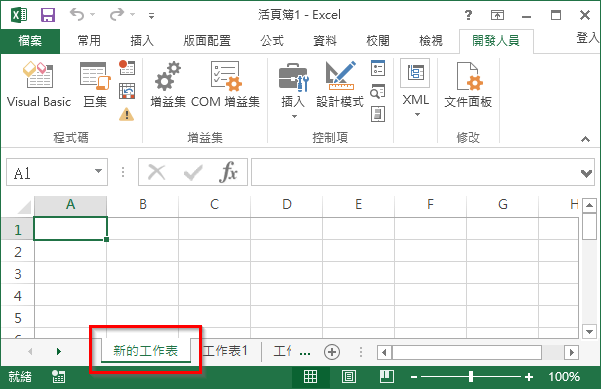
Task: Select the 新的工作表 sheet tab
Action: click(146, 351)
